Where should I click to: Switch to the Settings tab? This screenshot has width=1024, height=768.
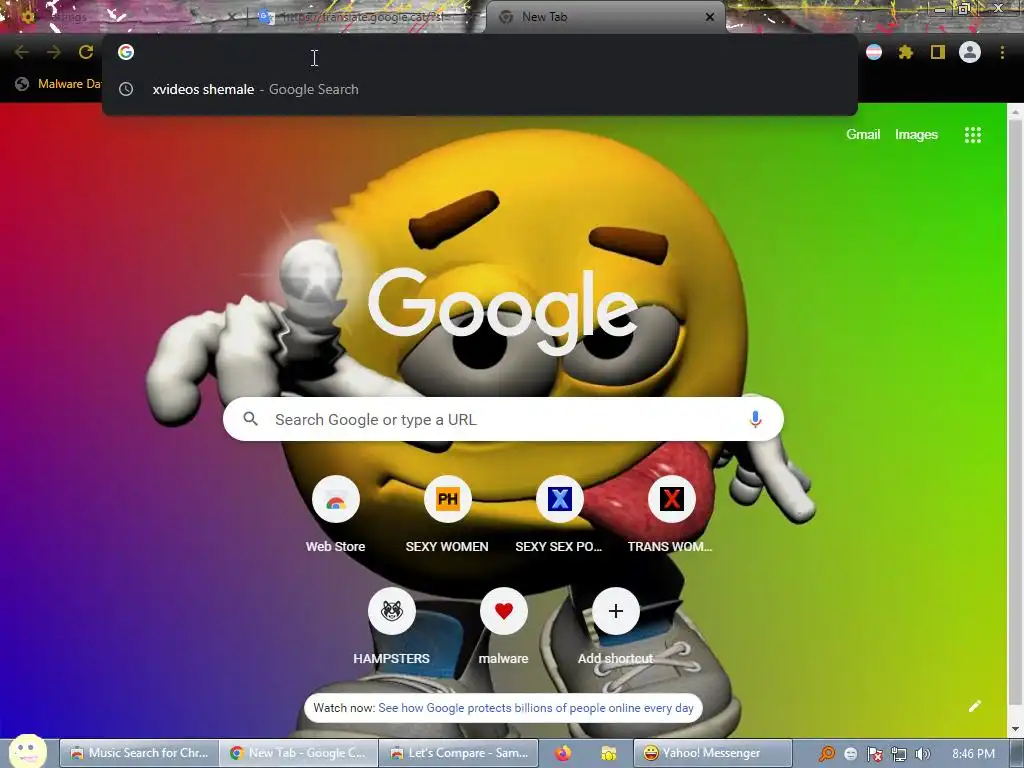click(x=124, y=17)
